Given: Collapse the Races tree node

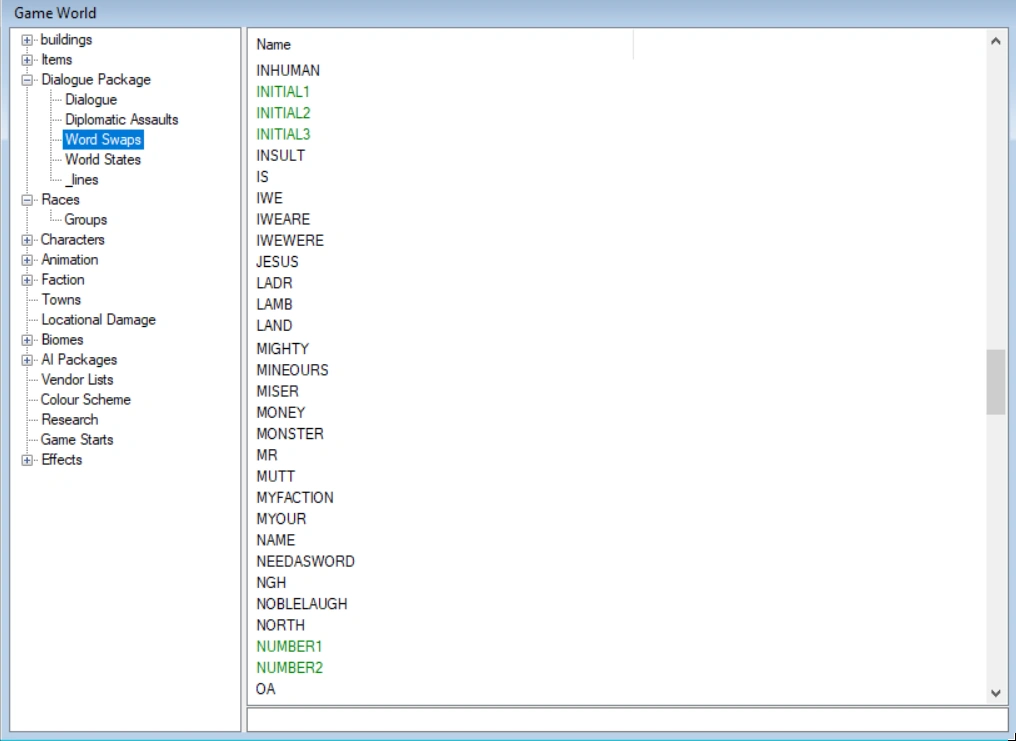Looking at the screenshot, I should (27, 200).
